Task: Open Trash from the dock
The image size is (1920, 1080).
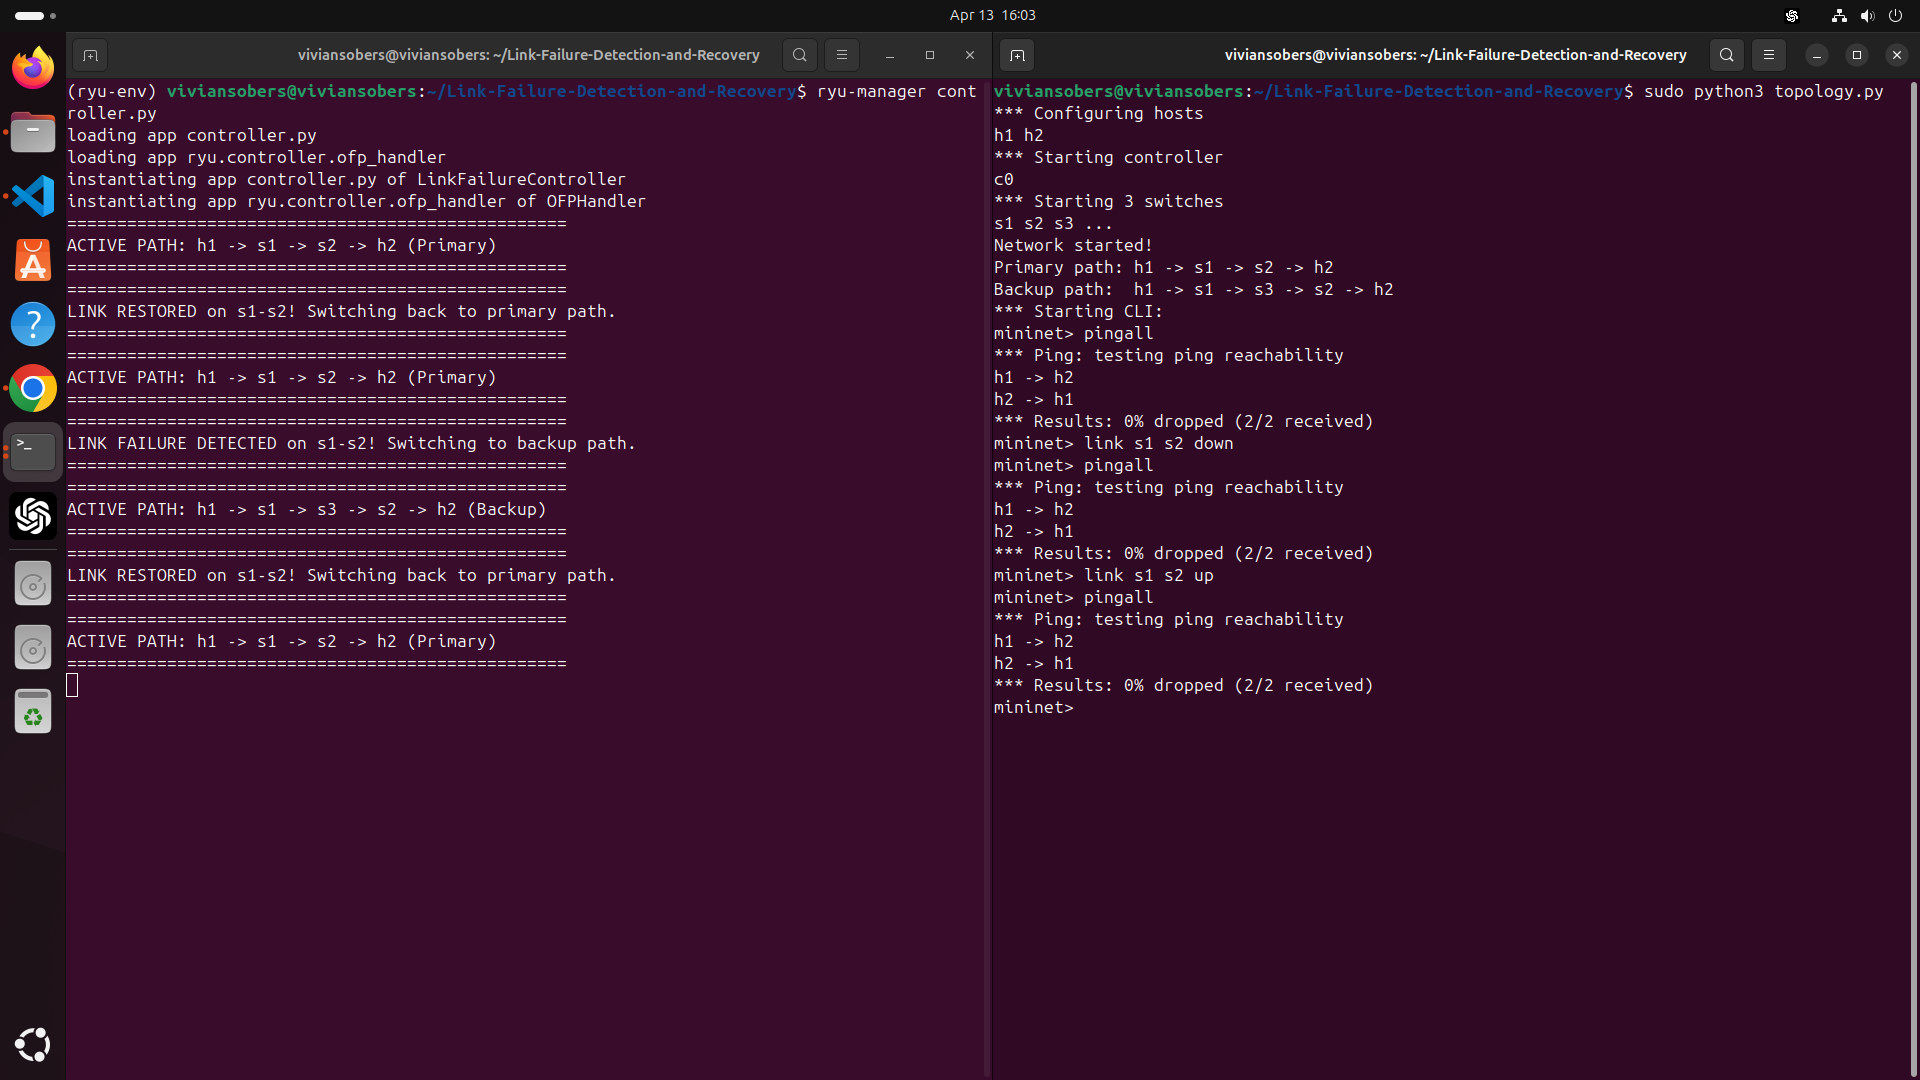Action: (x=33, y=712)
